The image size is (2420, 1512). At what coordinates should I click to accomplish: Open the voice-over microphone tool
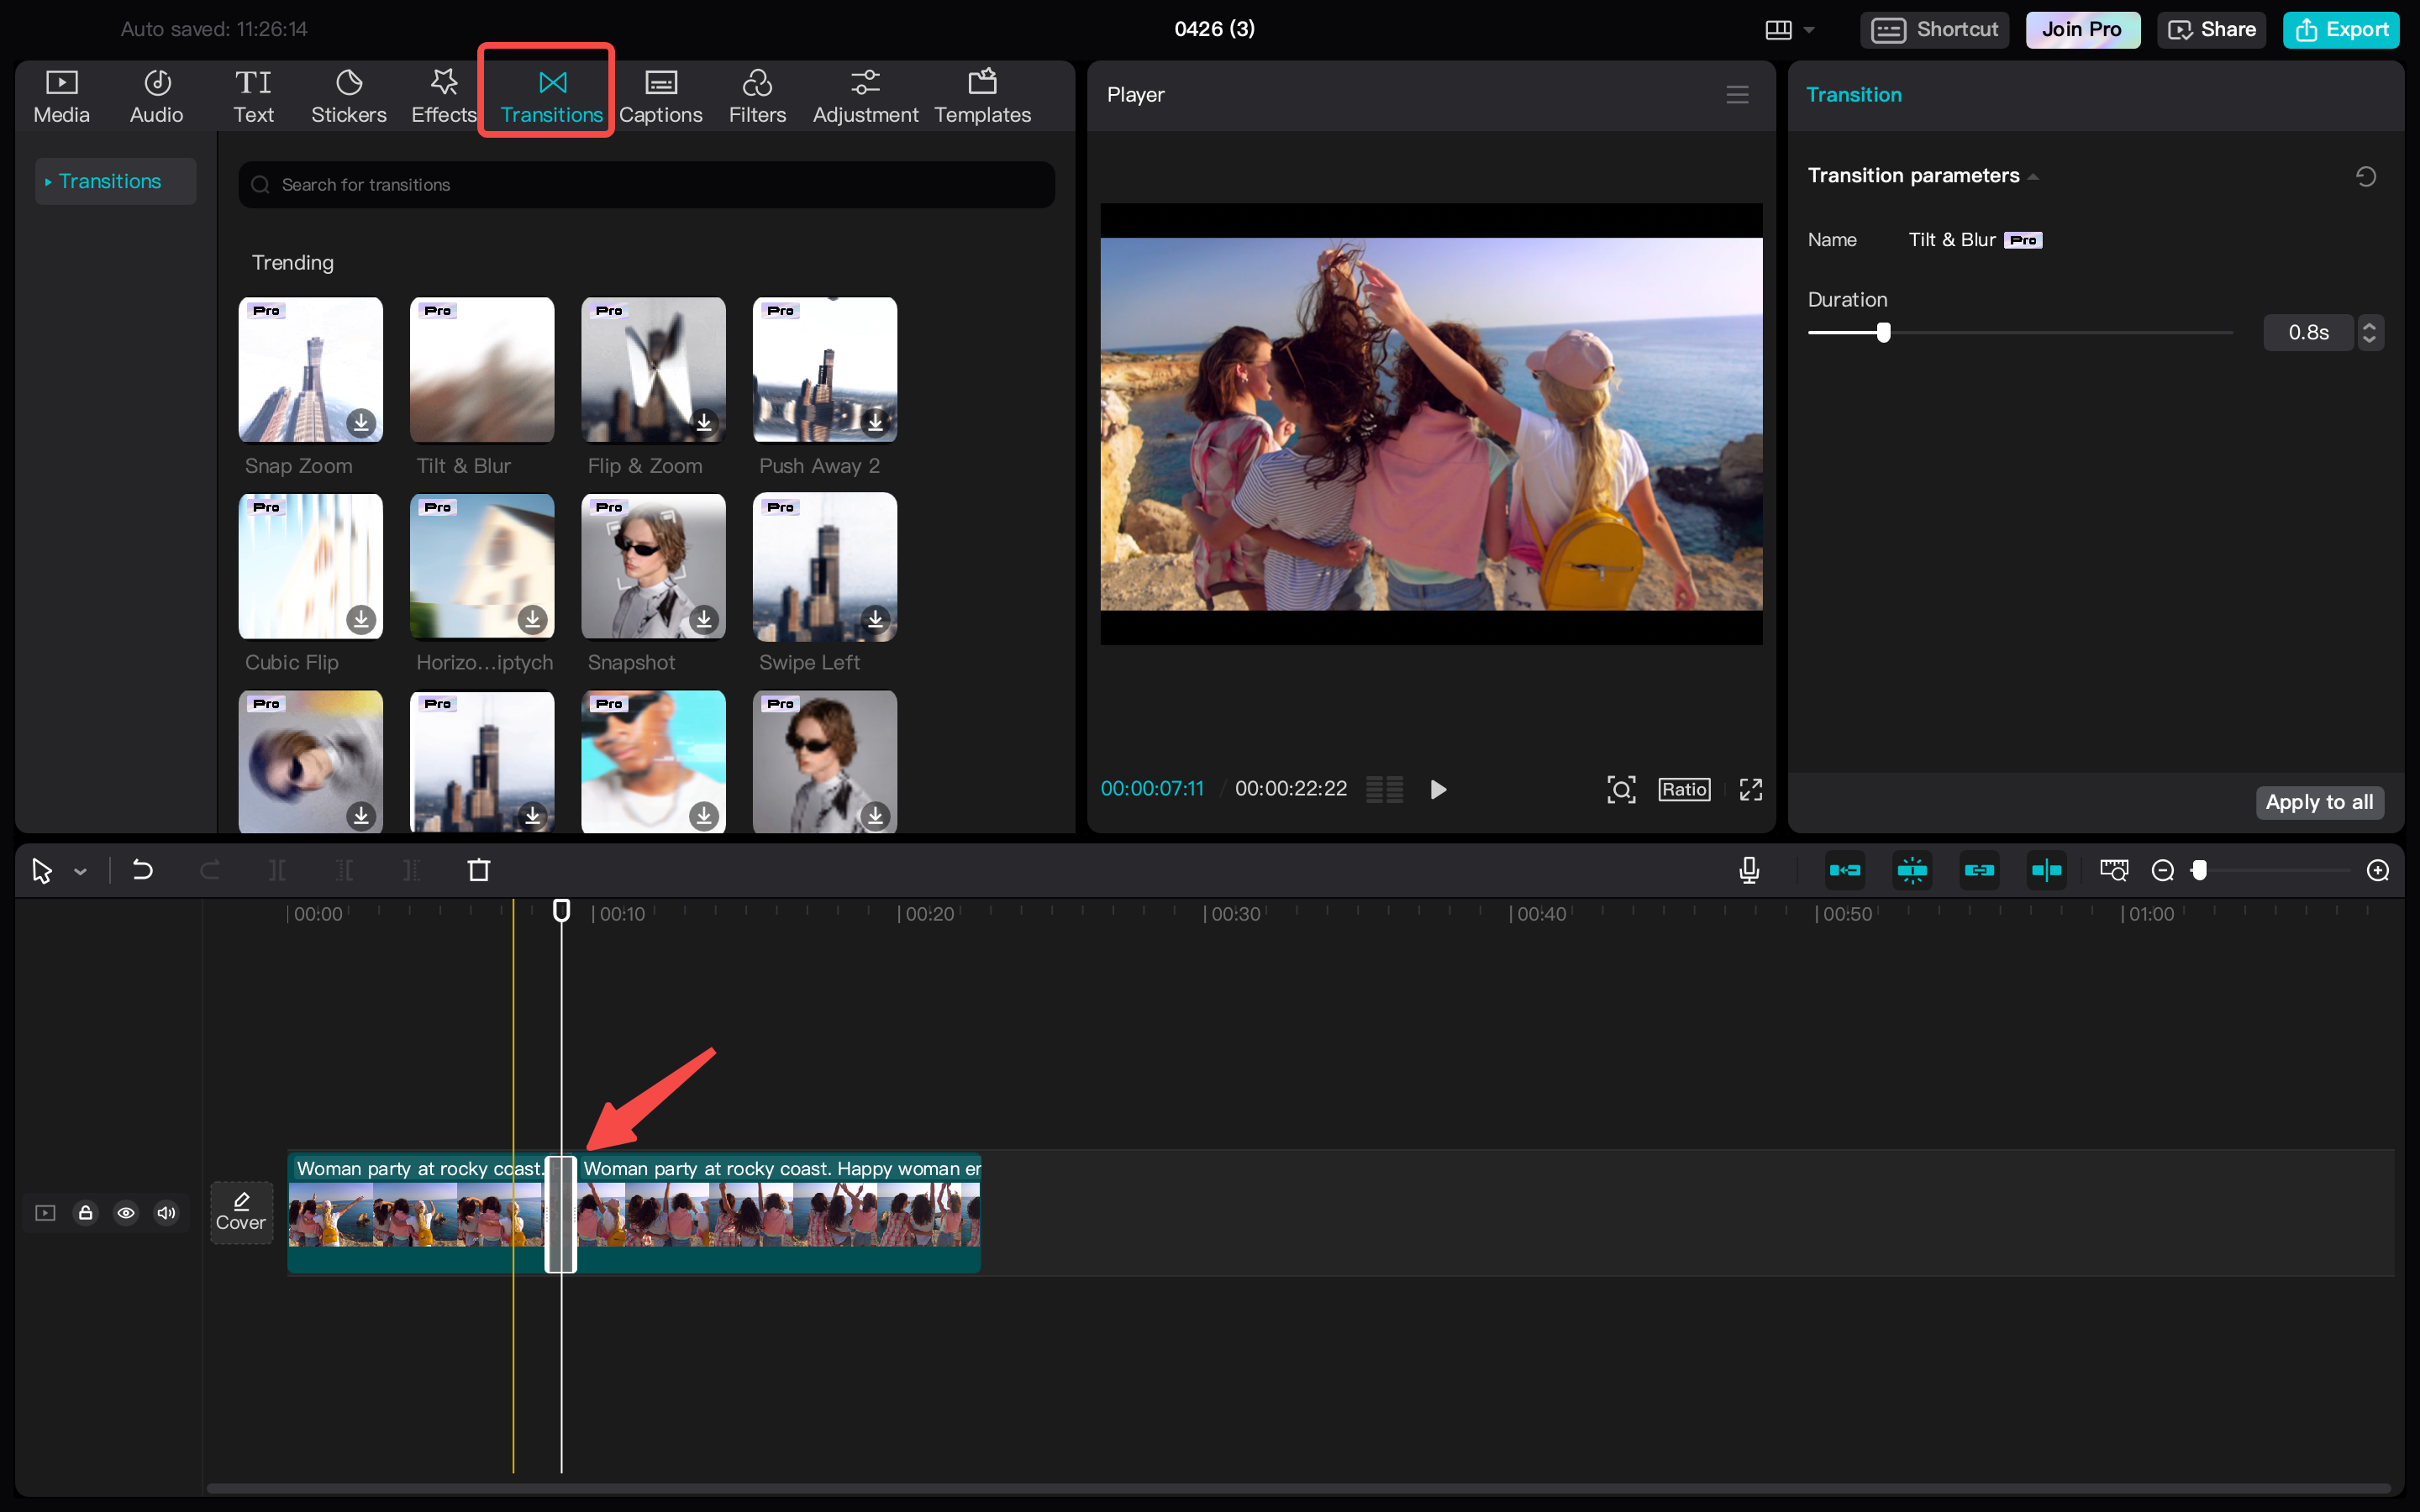(x=1748, y=870)
